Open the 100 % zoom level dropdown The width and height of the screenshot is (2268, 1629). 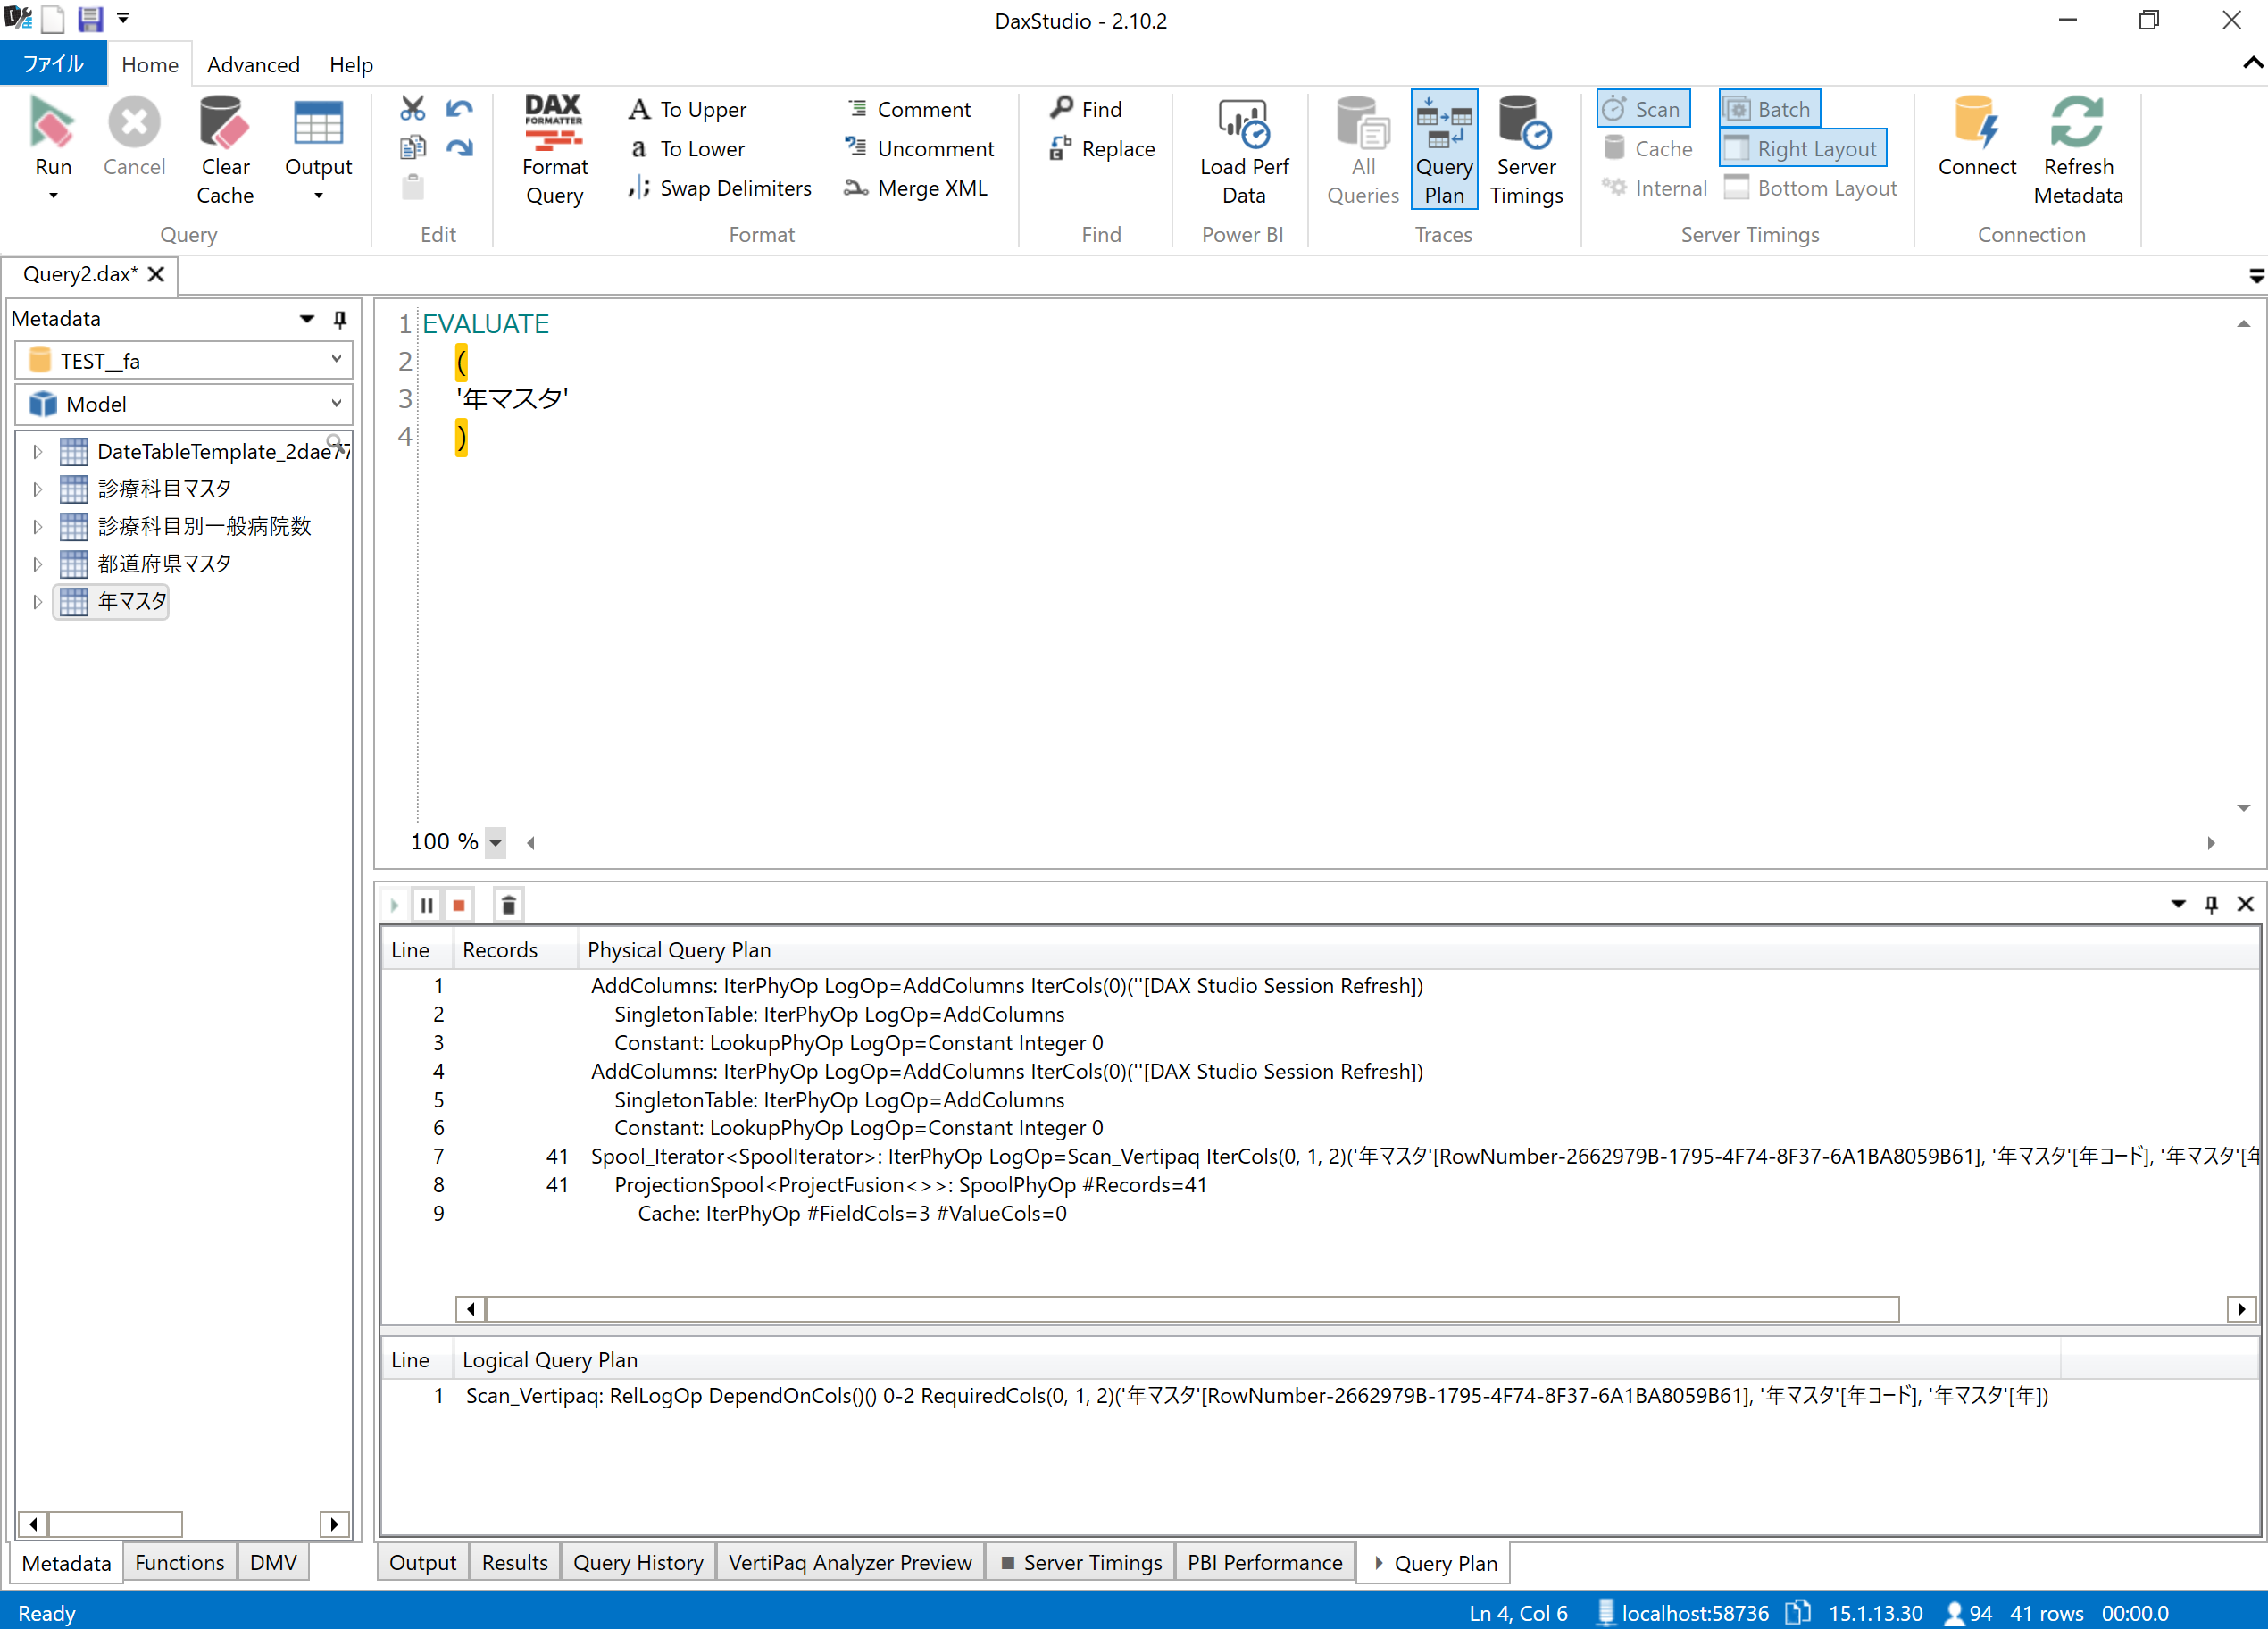(495, 842)
